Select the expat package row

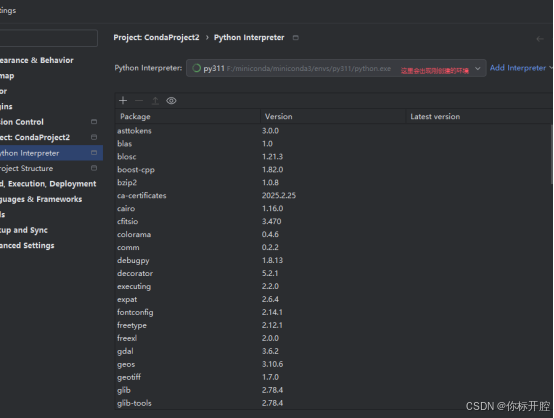click(333, 299)
